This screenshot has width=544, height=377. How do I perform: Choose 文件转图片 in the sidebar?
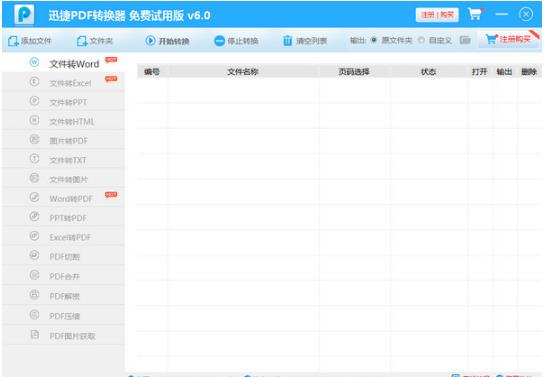pyautogui.click(x=63, y=179)
